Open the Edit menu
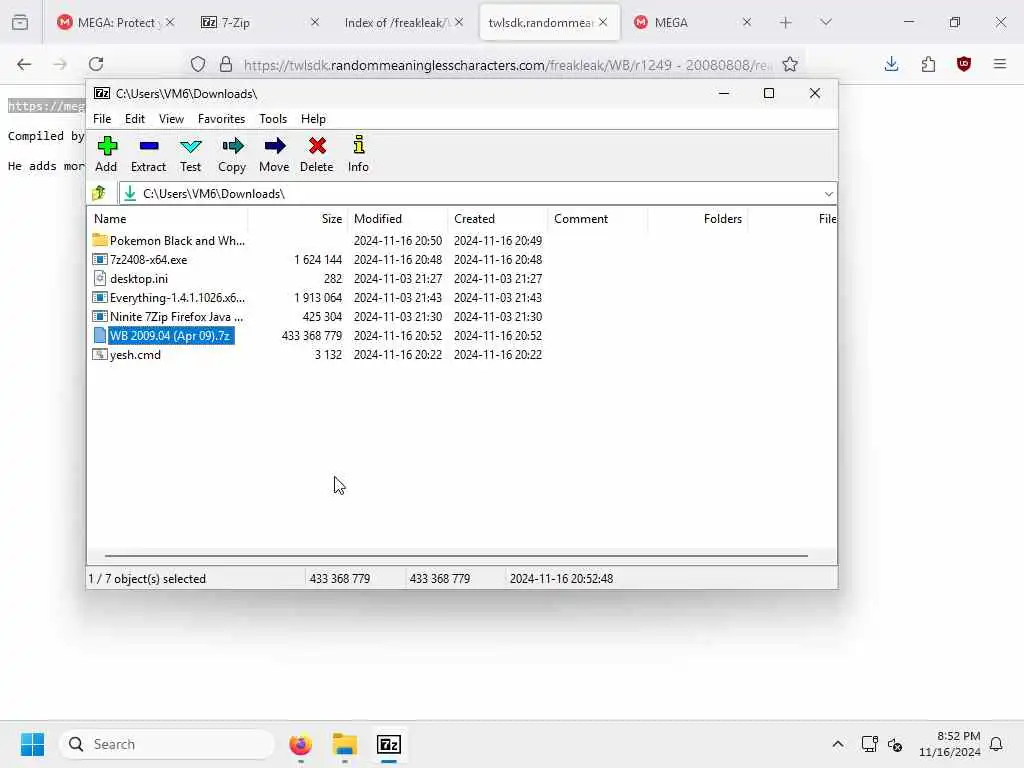Viewport: 1024px width, 768px height. pyautogui.click(x=135, y=119)
